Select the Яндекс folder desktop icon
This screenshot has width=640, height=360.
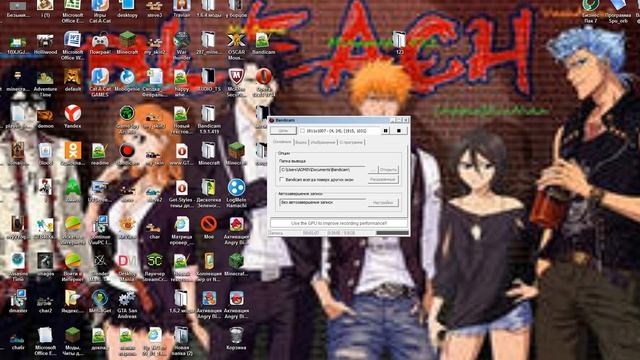click(x=73, y=302)
